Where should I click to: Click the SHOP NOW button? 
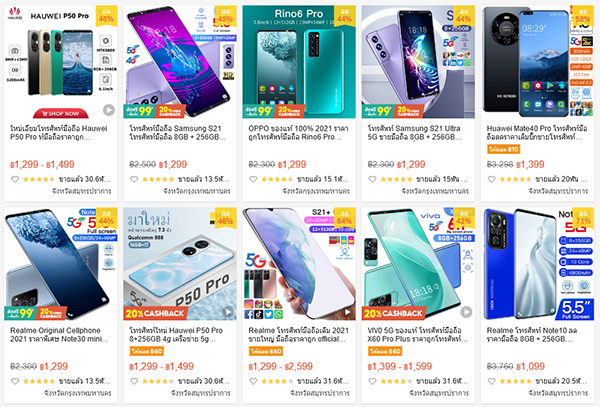[x=60, y=114]
